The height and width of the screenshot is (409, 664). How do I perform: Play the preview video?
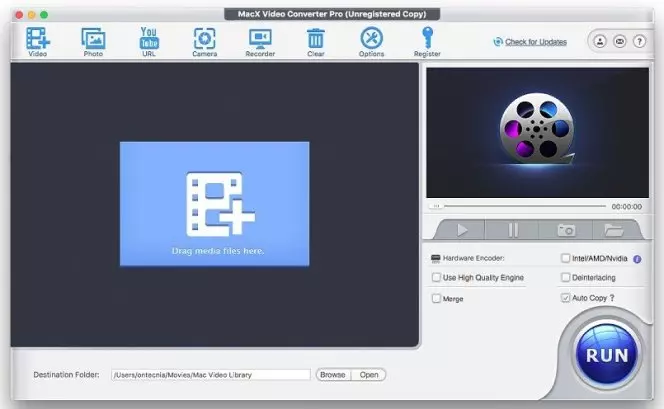462,230
